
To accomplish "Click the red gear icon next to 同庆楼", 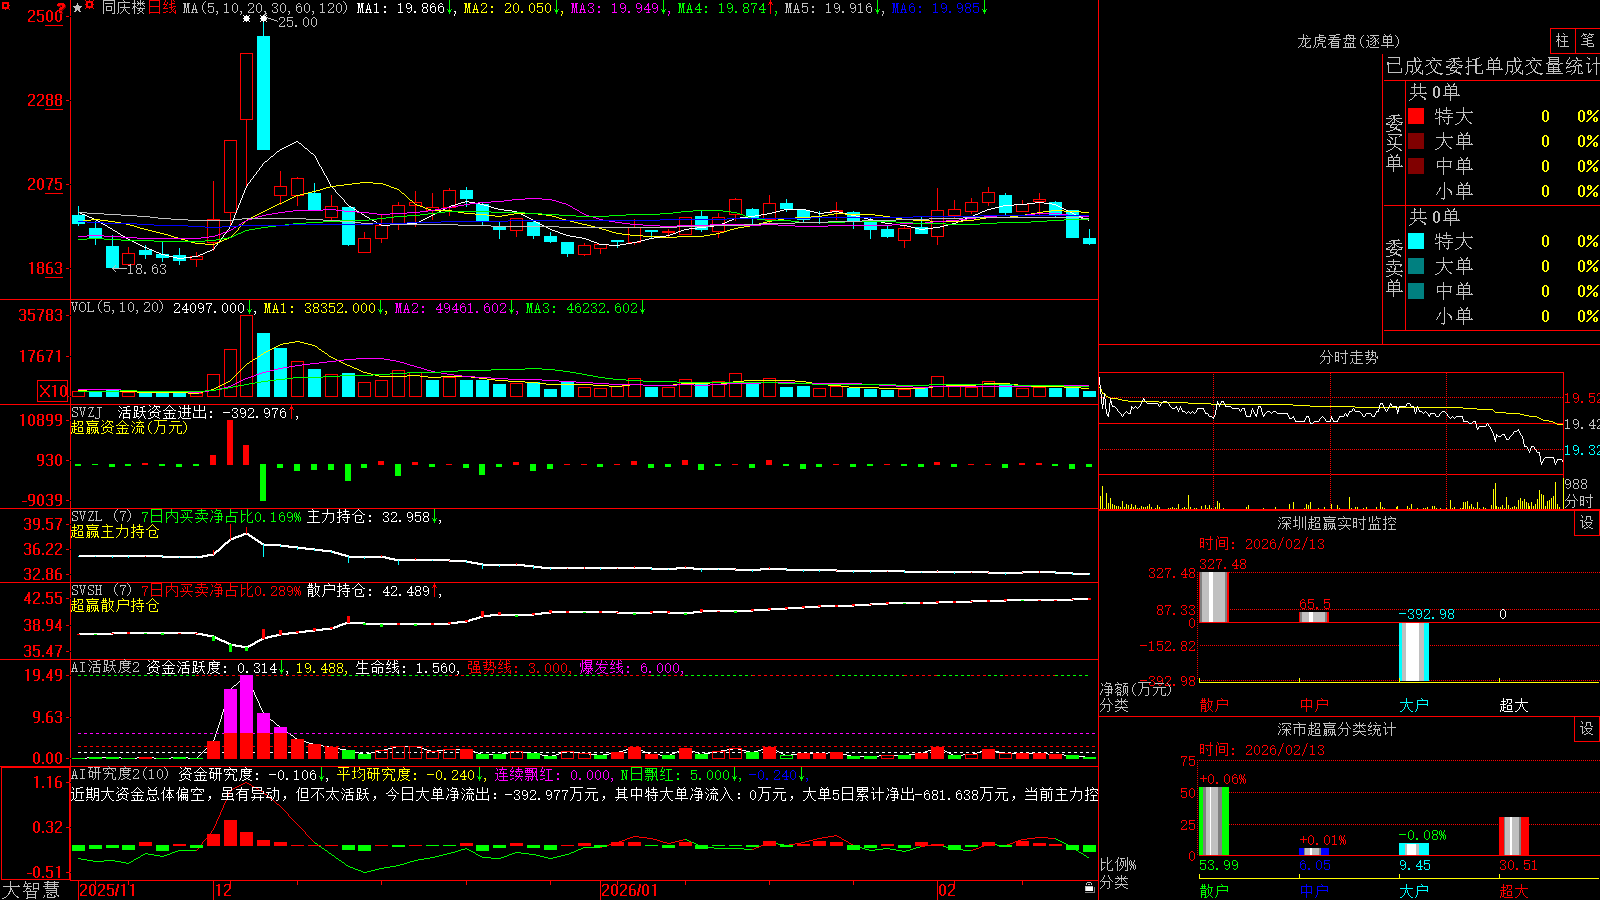I will pyautogui.click(x=90, y=6).
